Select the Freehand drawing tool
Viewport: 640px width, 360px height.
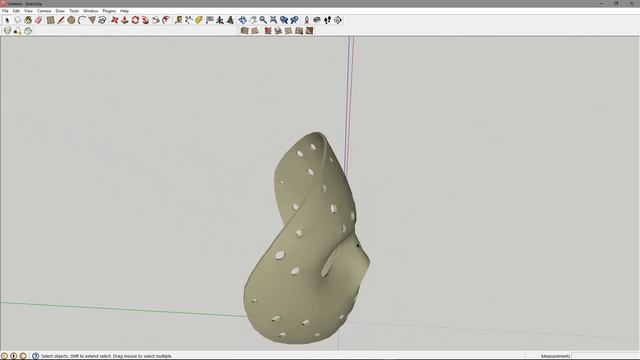[x=102, y=20]
